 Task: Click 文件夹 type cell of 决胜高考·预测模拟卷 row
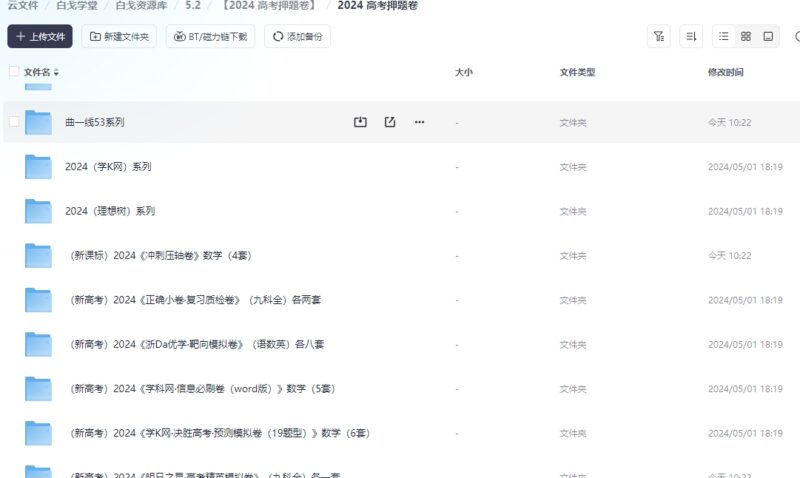(x=573, y=433)
